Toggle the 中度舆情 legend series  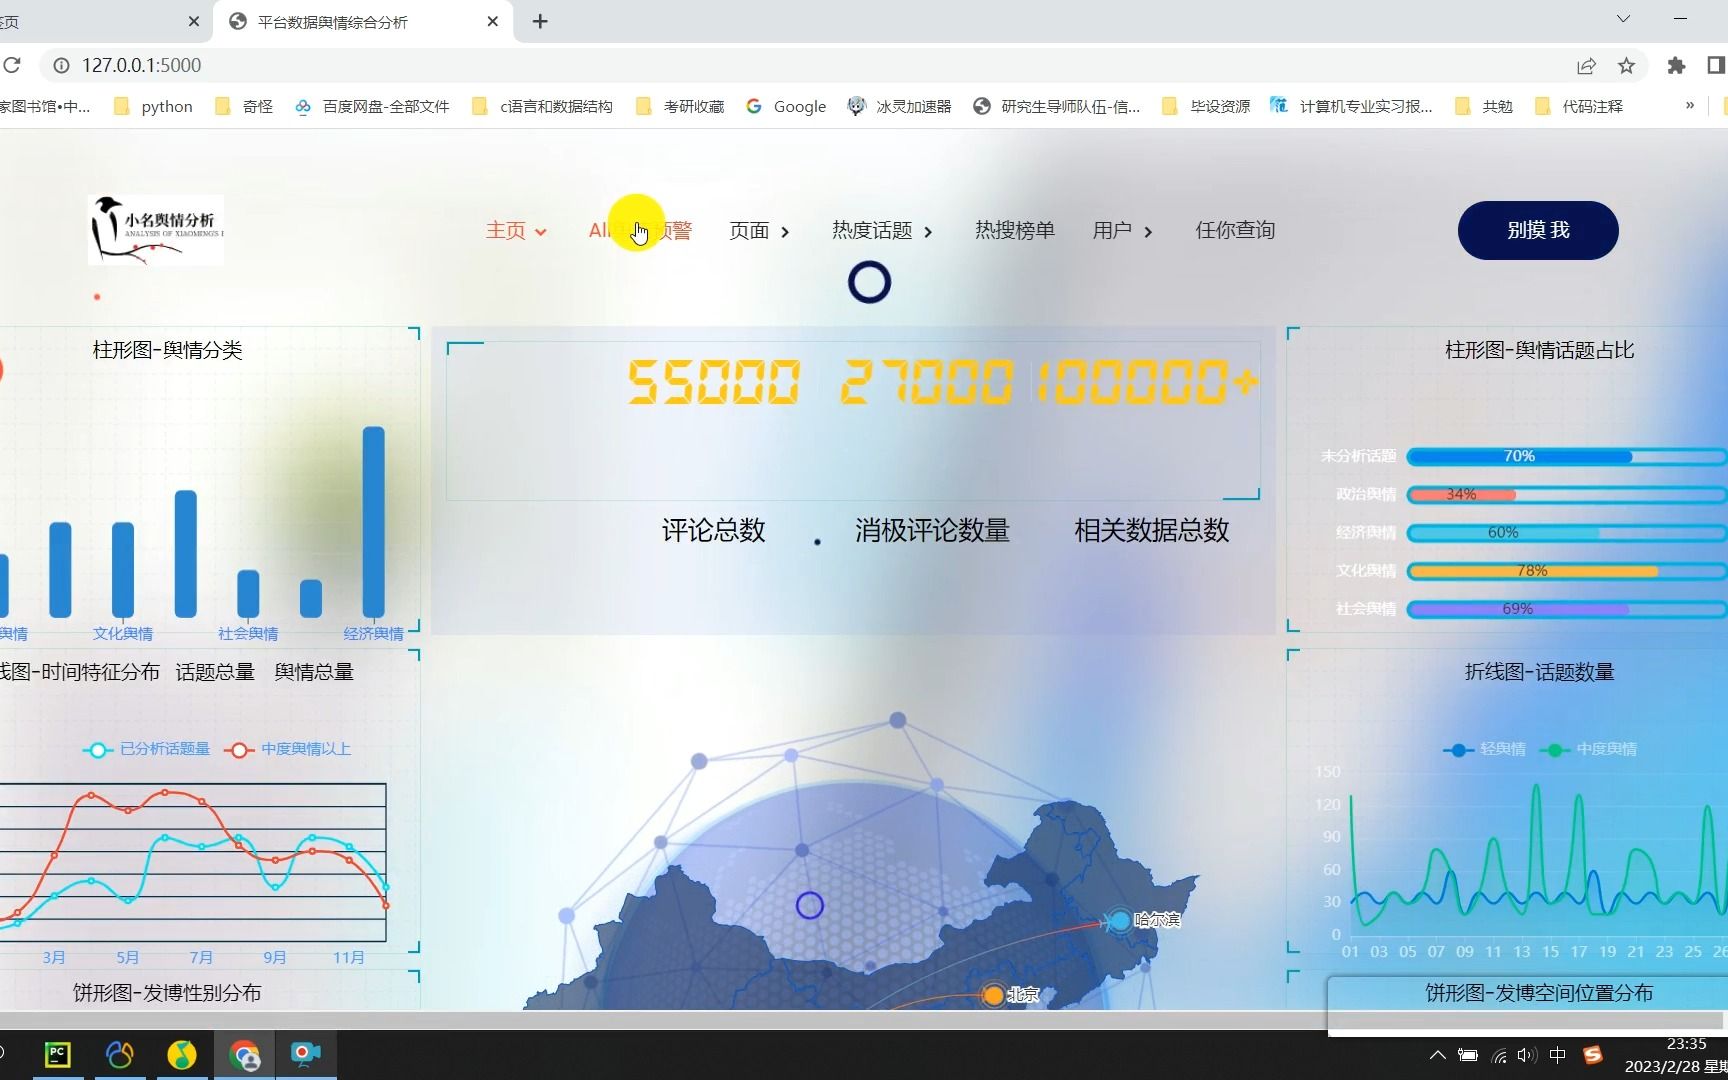[x=1589, y=749]
